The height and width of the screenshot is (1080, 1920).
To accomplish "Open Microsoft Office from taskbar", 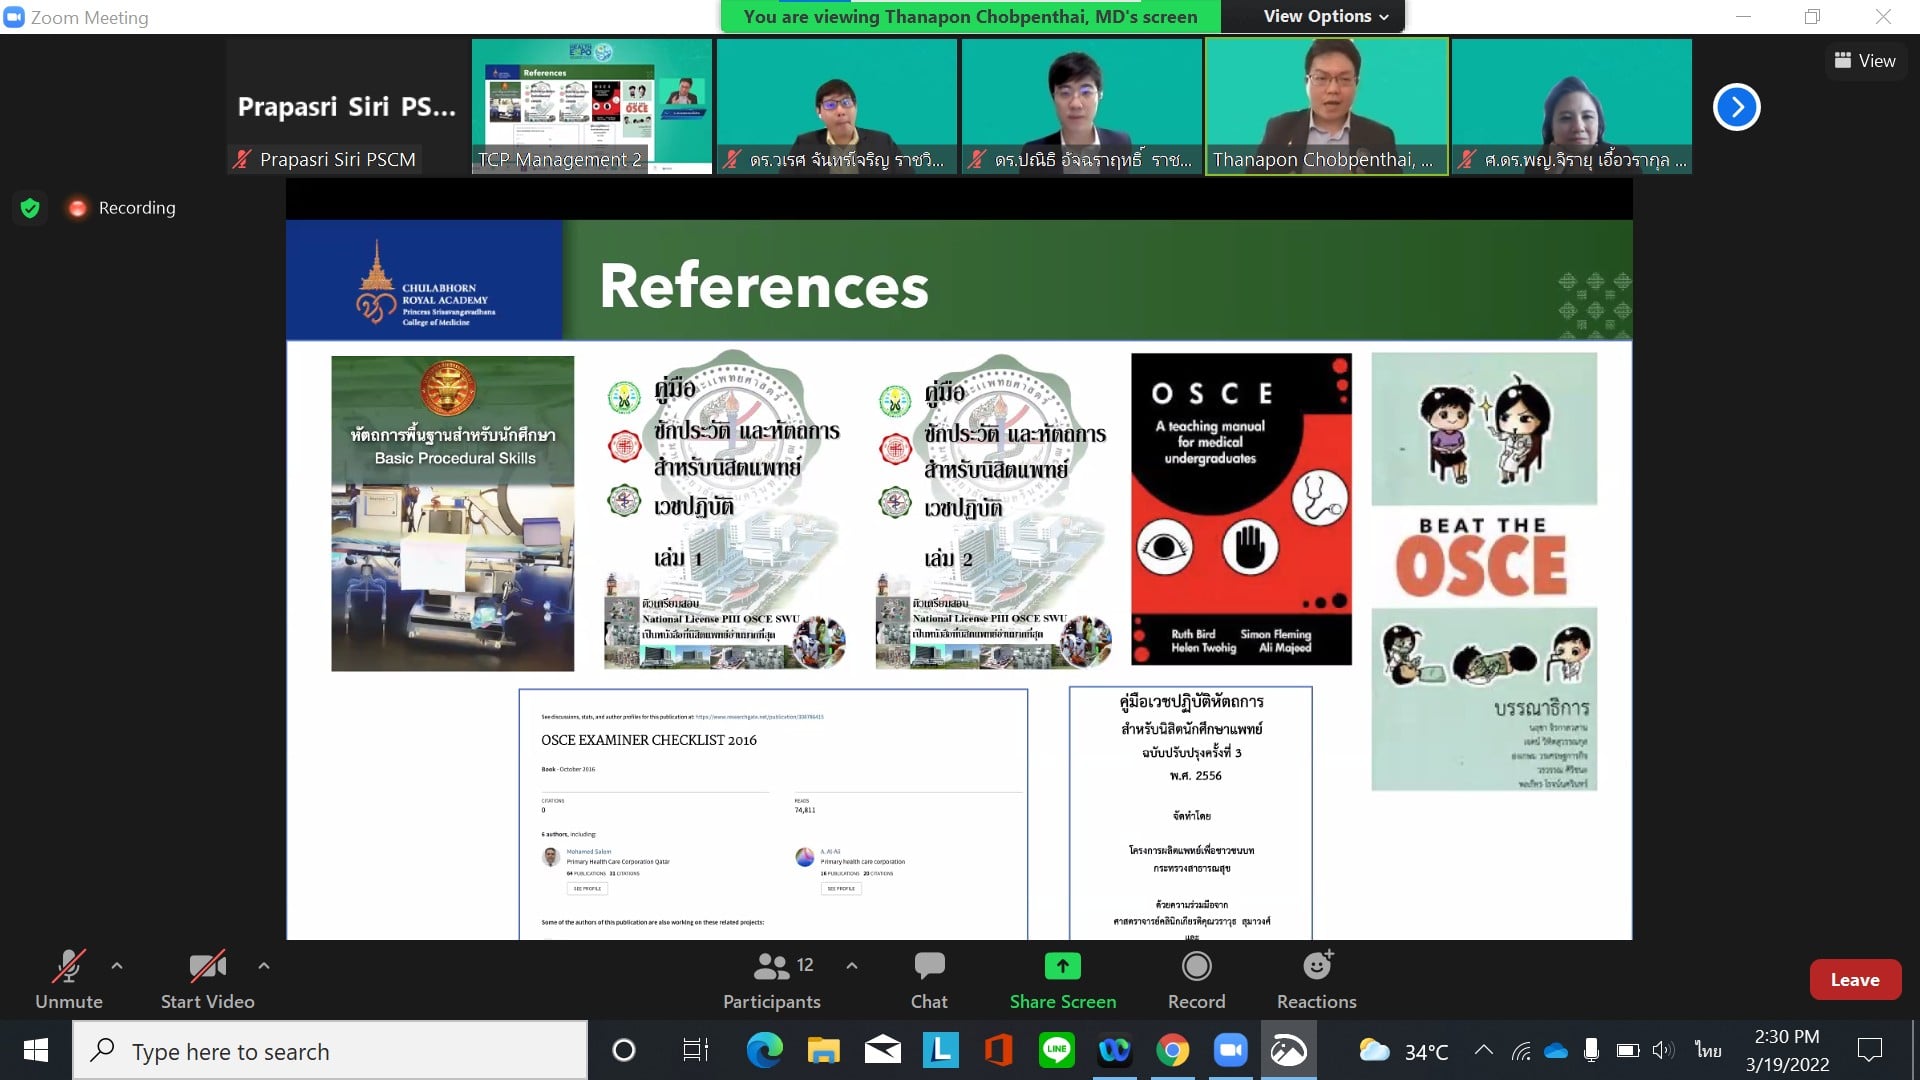I will click(998, 1050).
